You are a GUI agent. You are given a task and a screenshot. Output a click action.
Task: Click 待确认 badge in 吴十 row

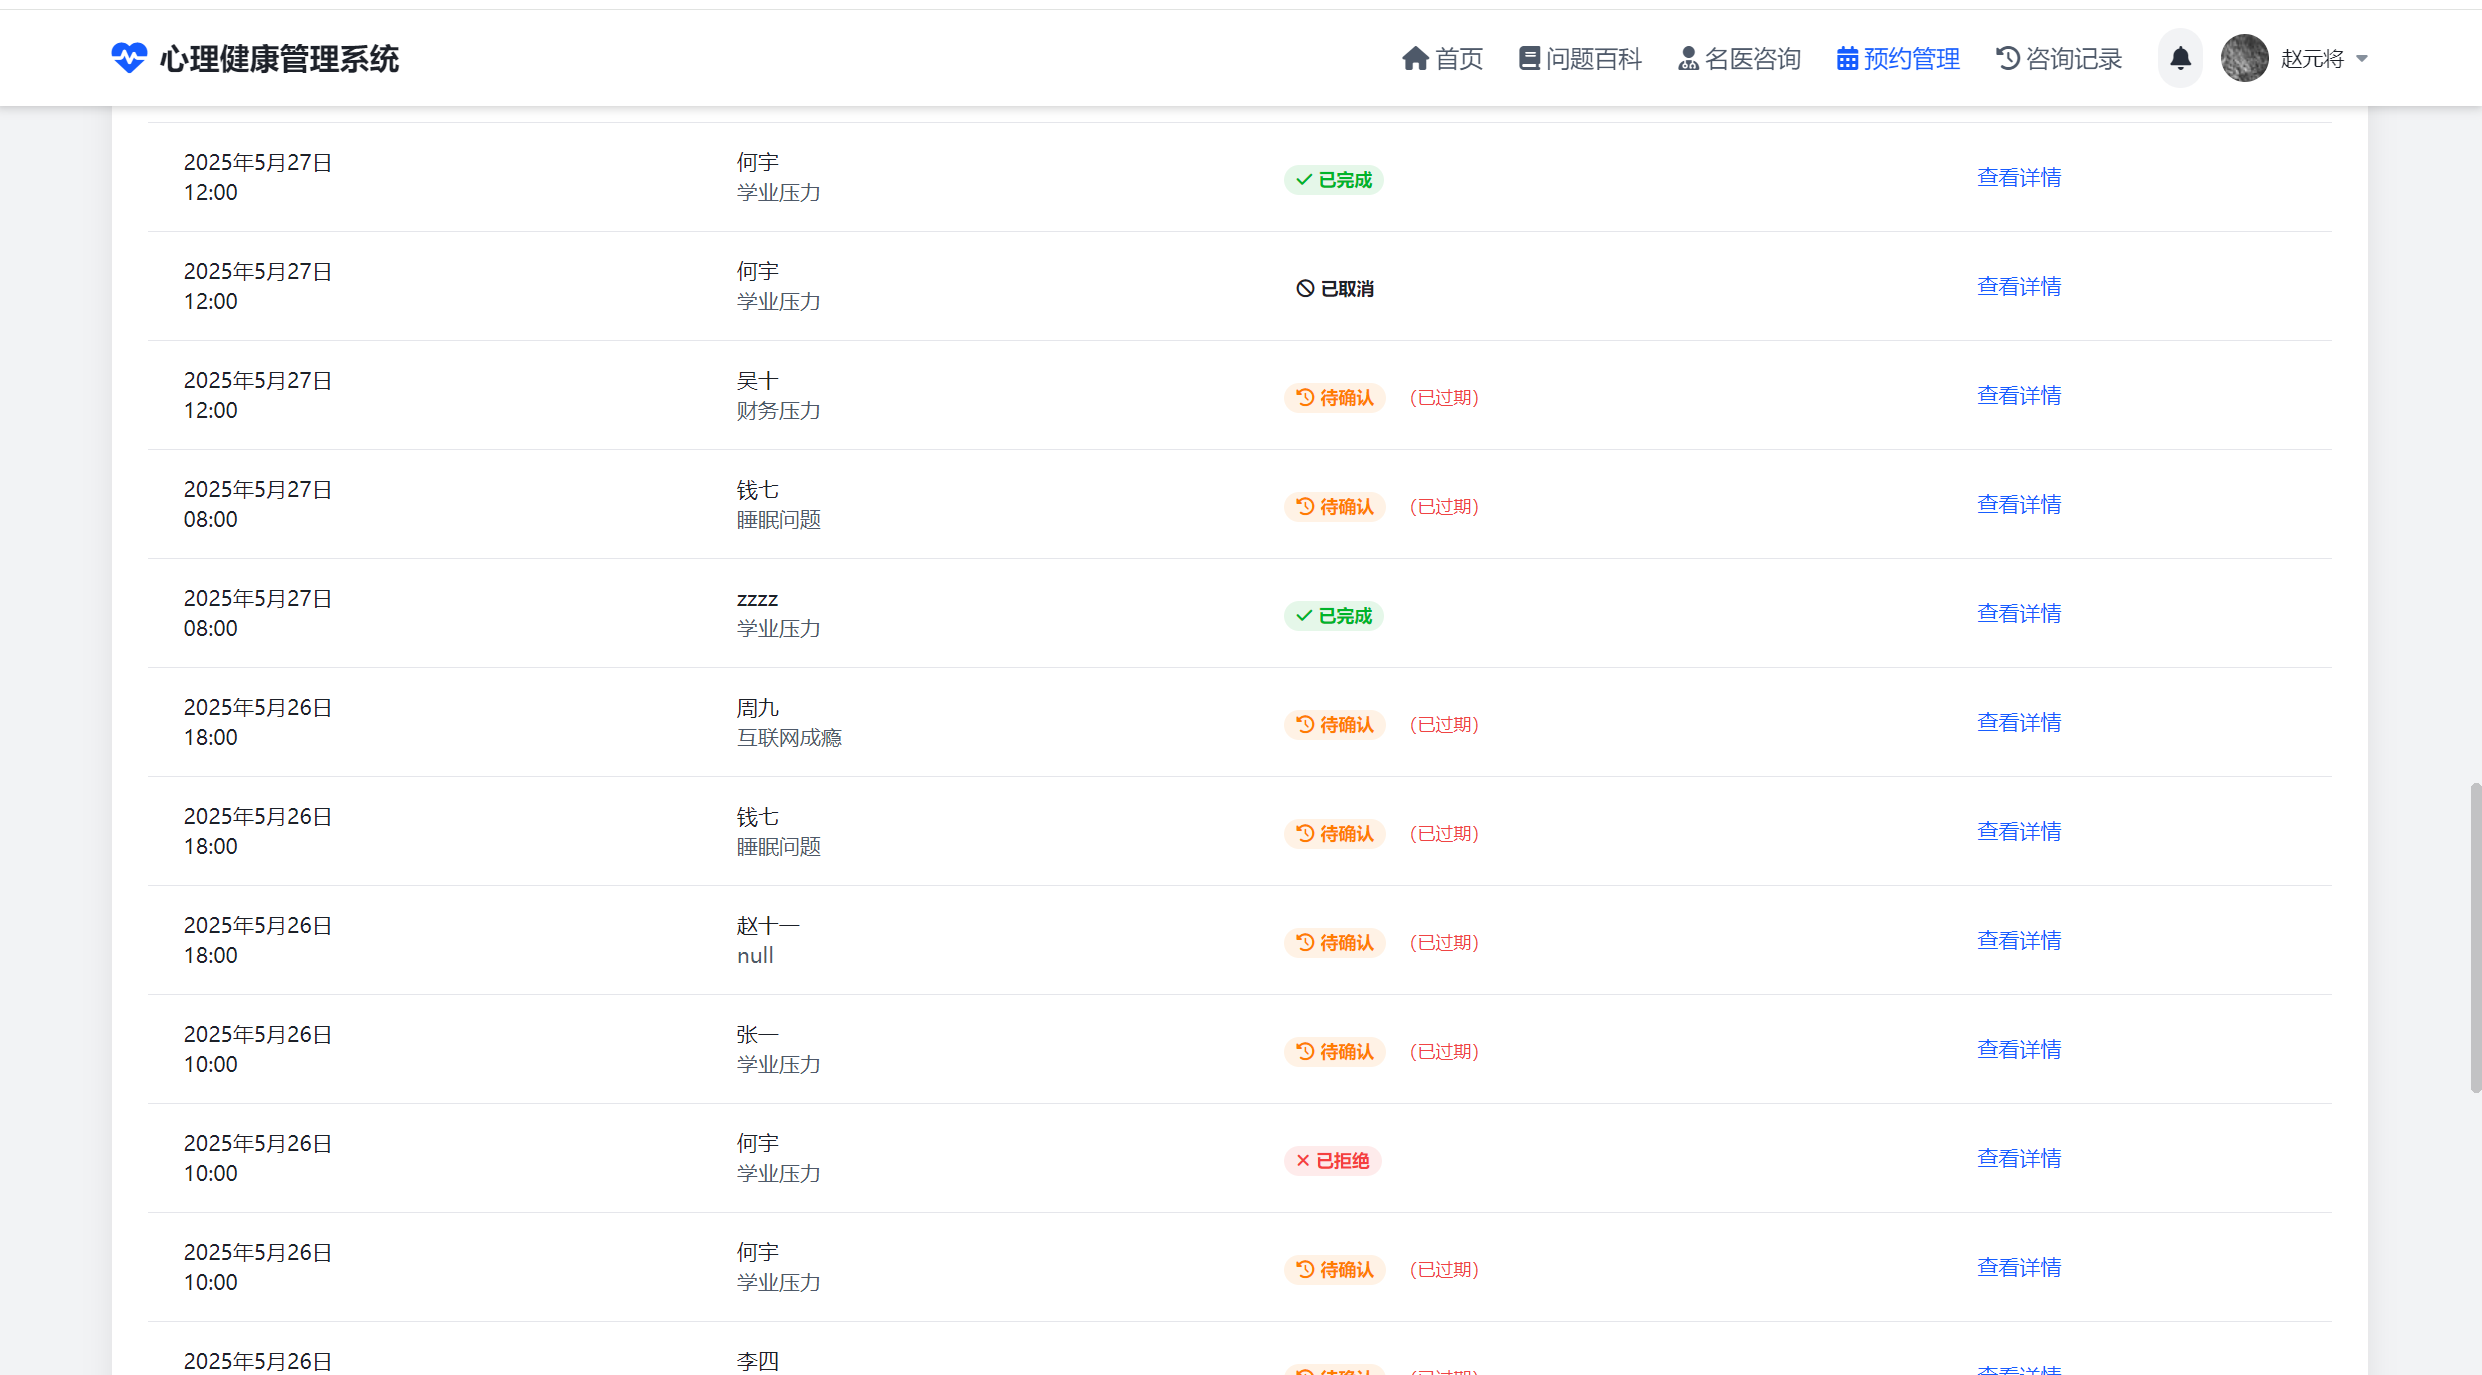point(1334,398)
